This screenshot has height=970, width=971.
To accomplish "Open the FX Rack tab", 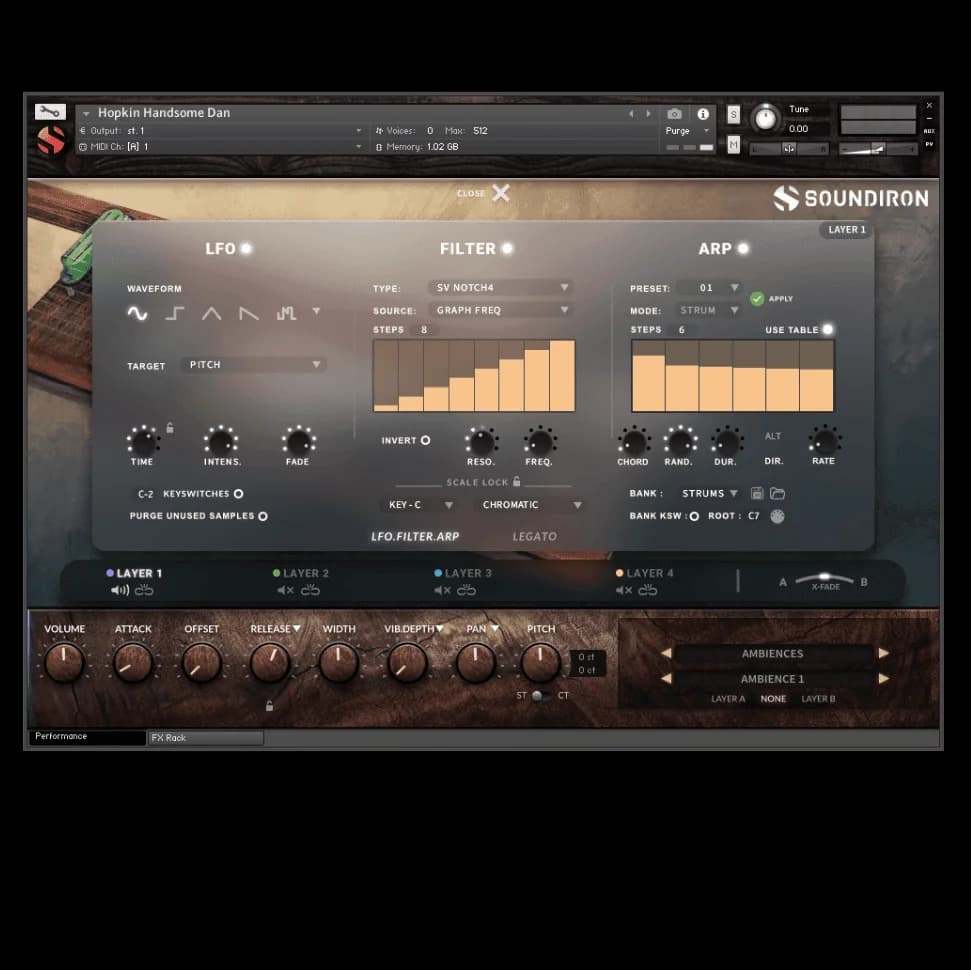I will point(205,738).
